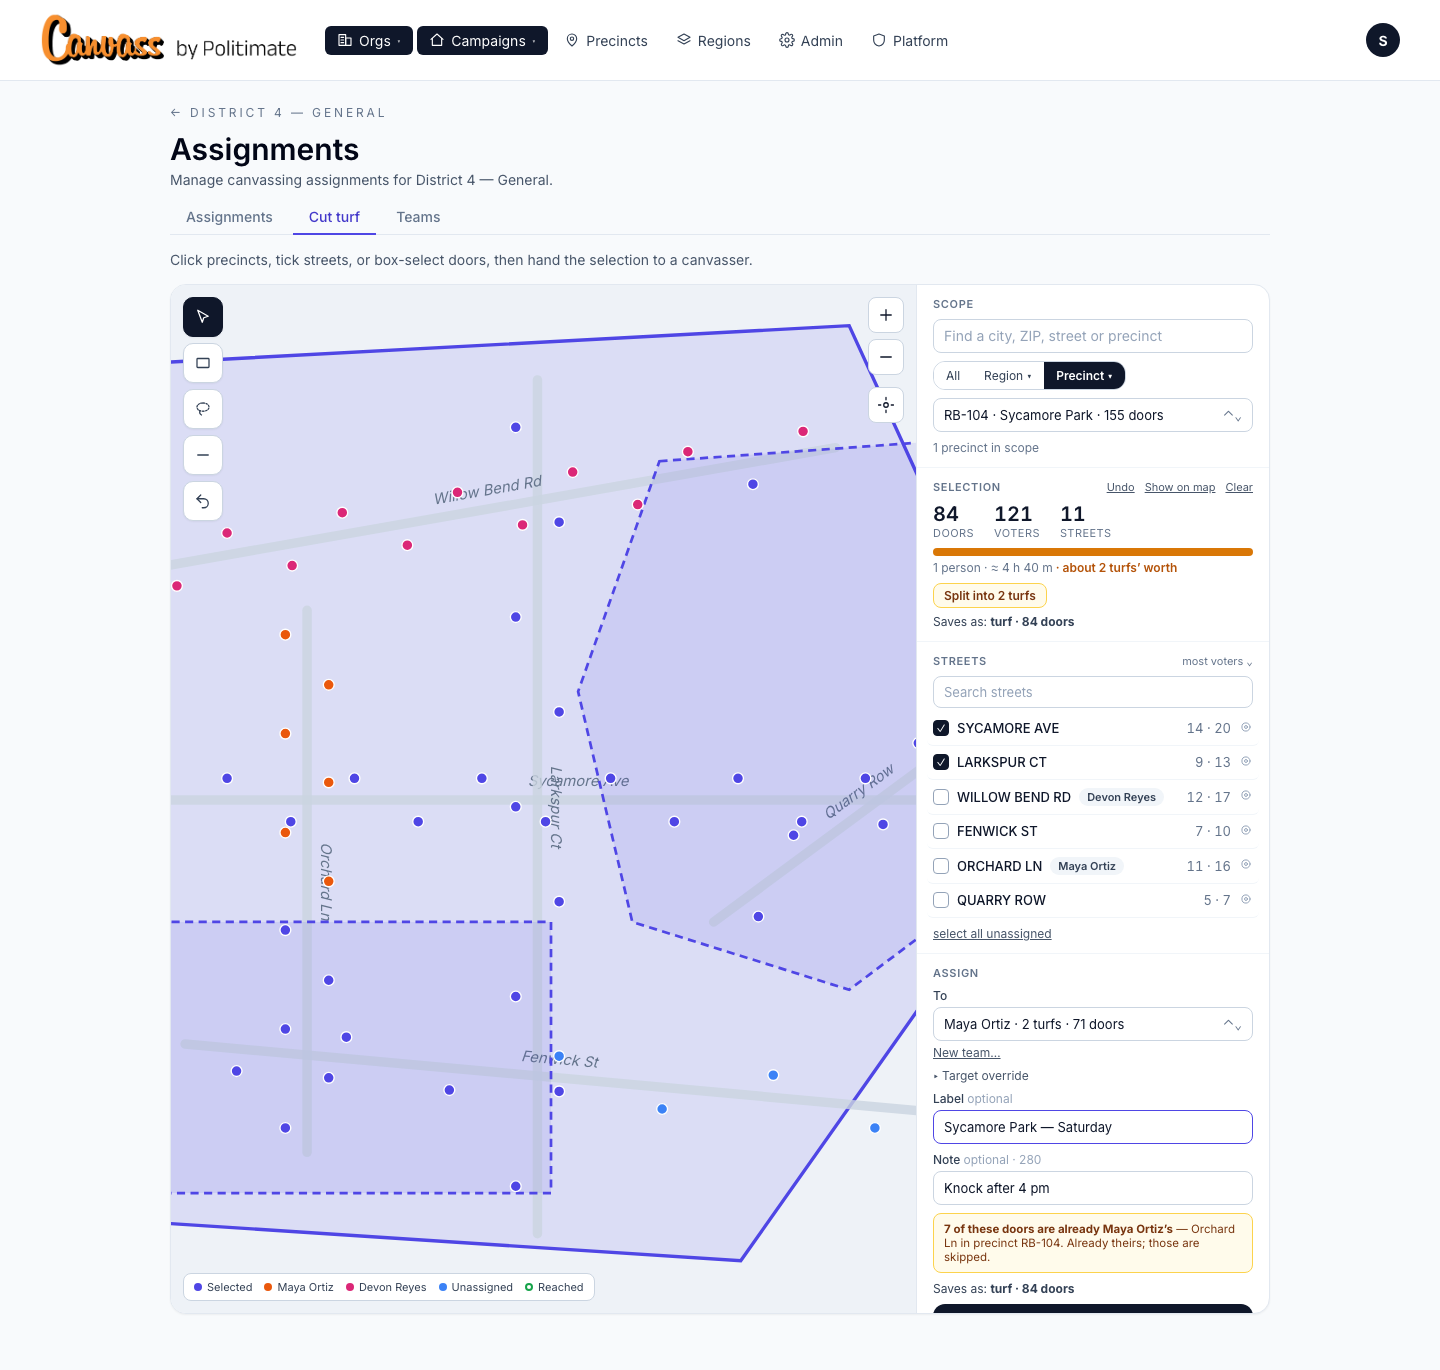Change the most voters sort order
Image resolution: width=1440 pixels, height=1370 pixels.
tap(1217, 662)
